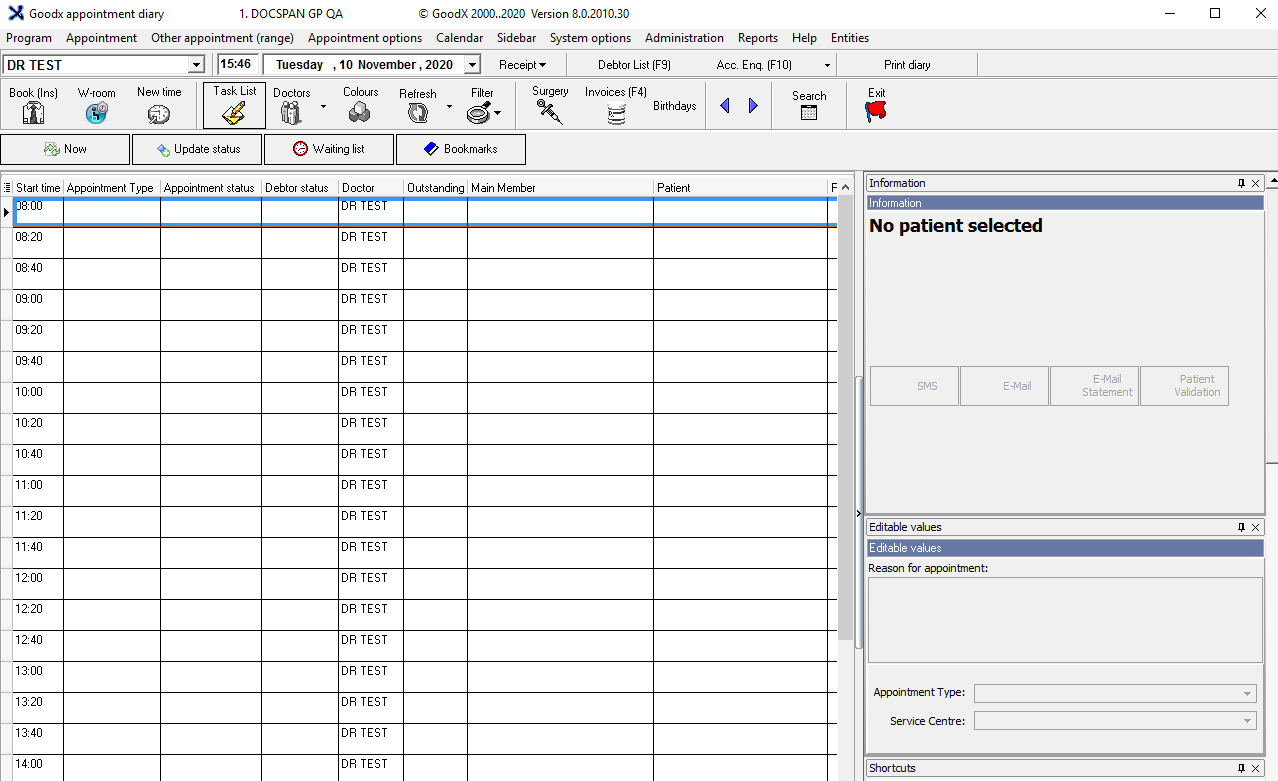Click the Update status button
The height and width of the screenshot is (781, 1278).
(x=197, y=149)
